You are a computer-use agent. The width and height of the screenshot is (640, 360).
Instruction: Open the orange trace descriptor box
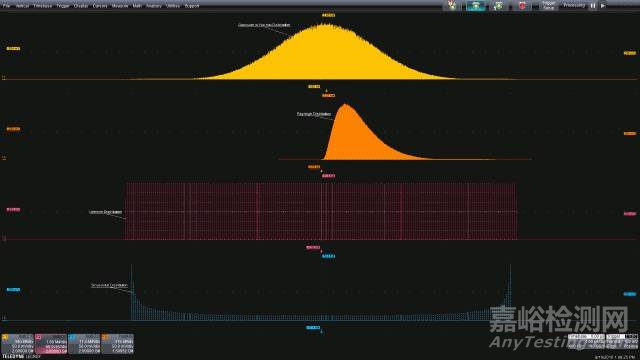tap(118, 344)
